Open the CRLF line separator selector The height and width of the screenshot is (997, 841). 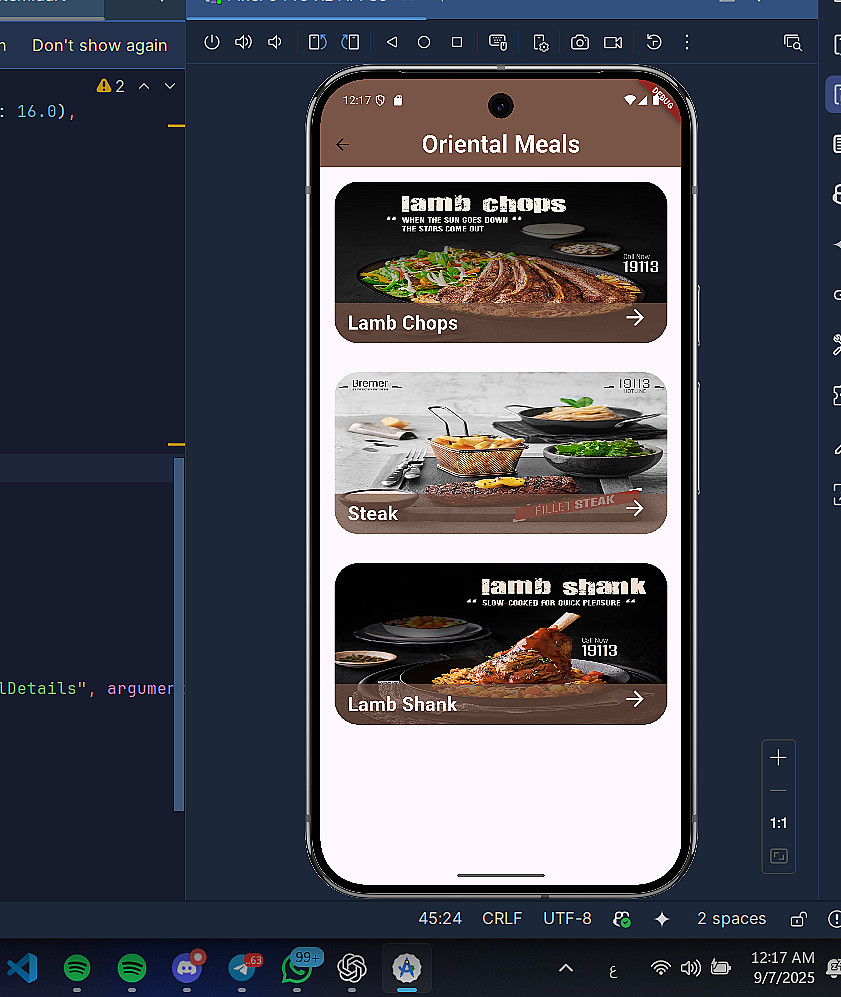502,919
